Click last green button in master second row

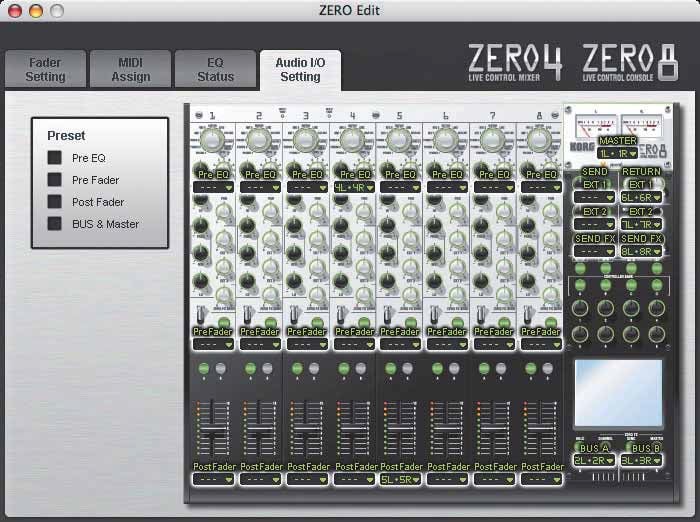click(x=657, y=285)
